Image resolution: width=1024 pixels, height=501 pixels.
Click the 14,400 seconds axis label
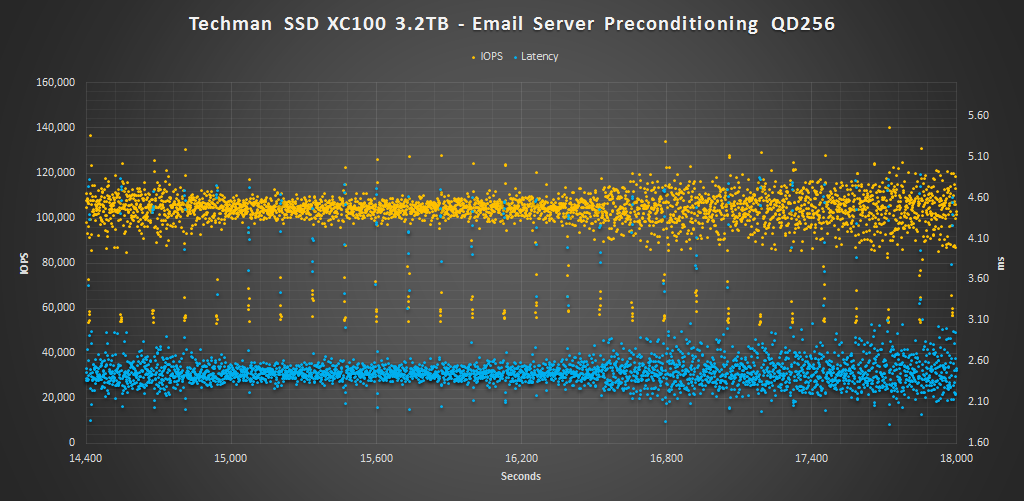coord(86,459)
